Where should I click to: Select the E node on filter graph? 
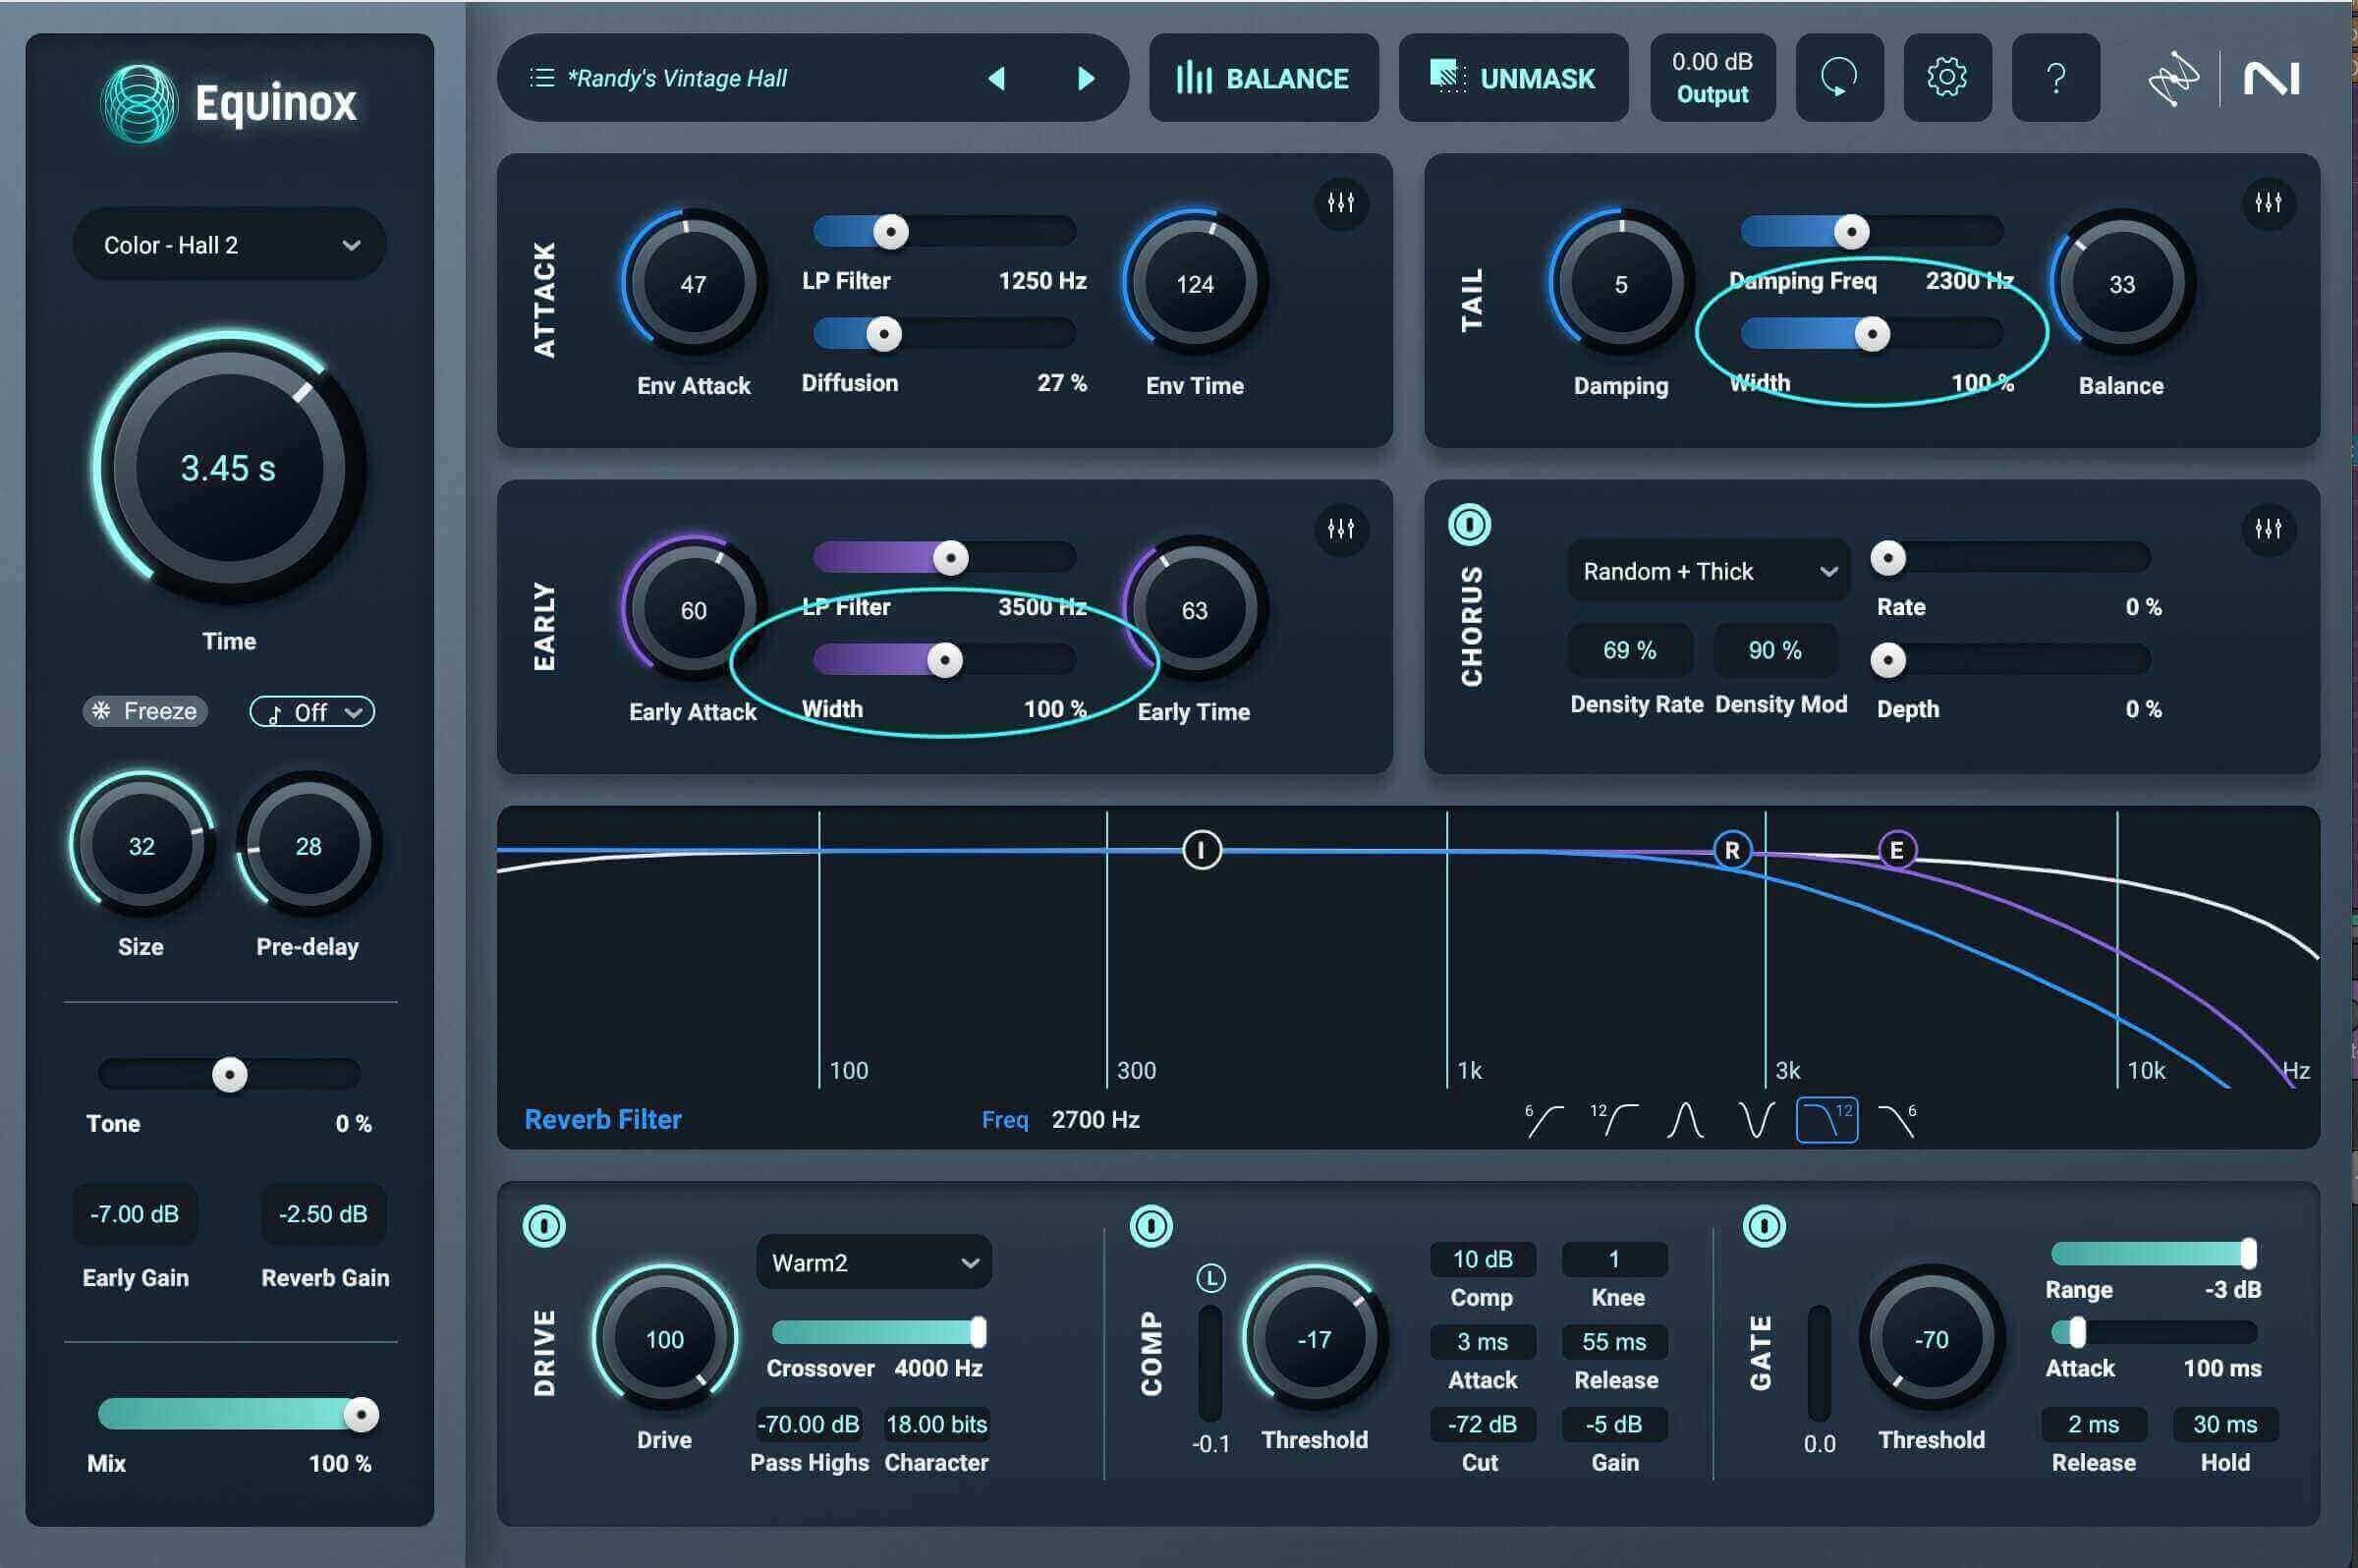click(x=1897, y=850)
